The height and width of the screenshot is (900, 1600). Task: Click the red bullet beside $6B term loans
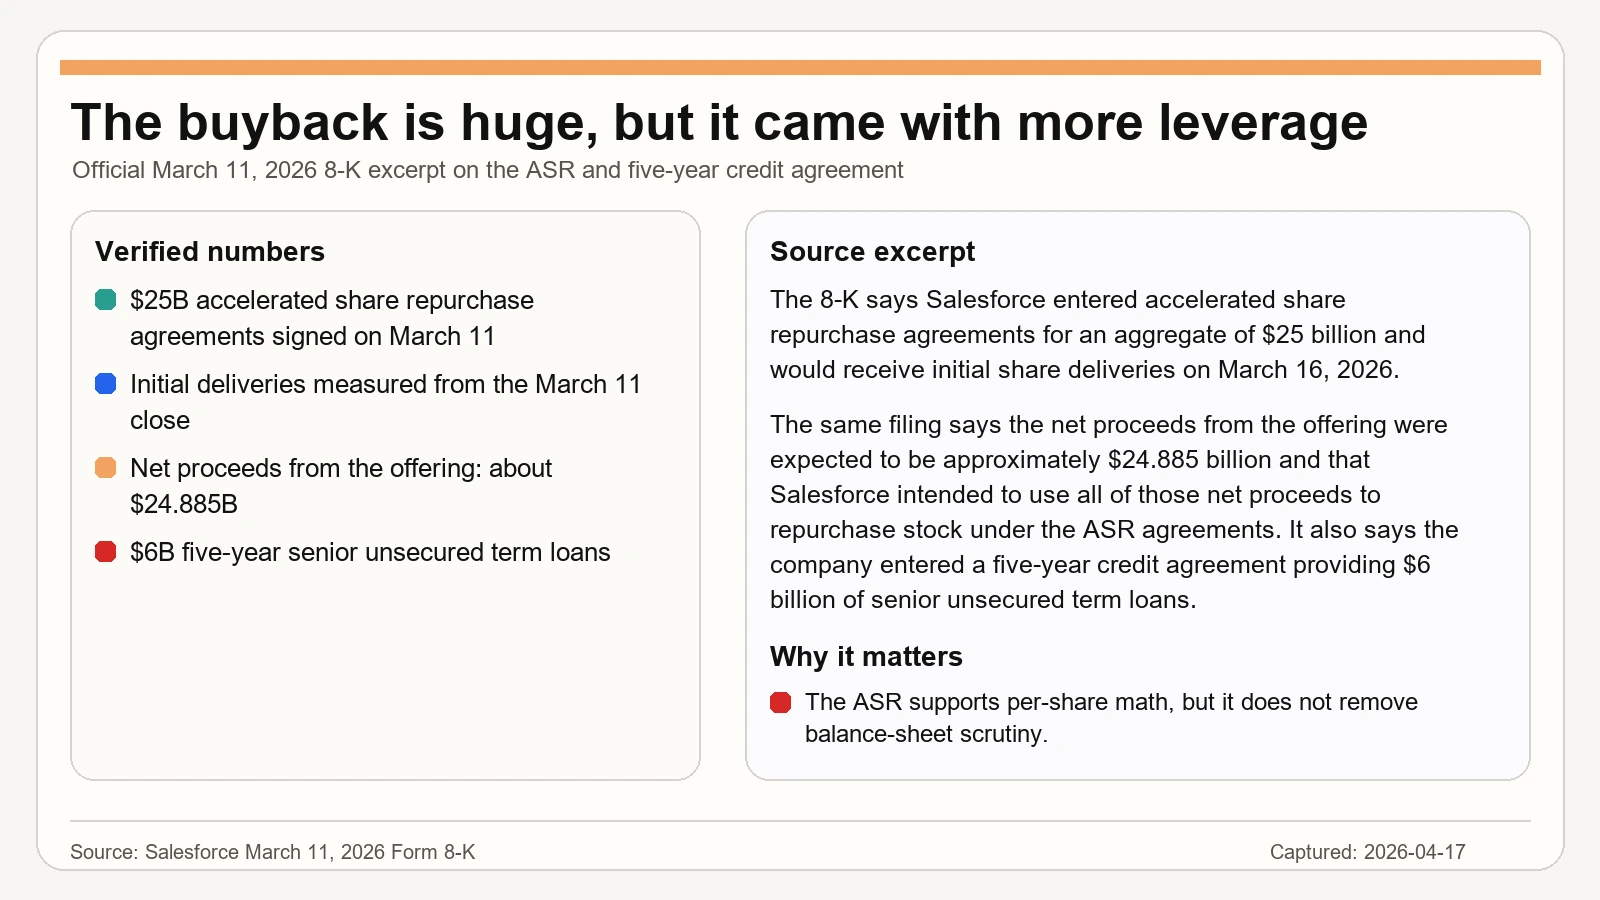click(x=105, y=552)
